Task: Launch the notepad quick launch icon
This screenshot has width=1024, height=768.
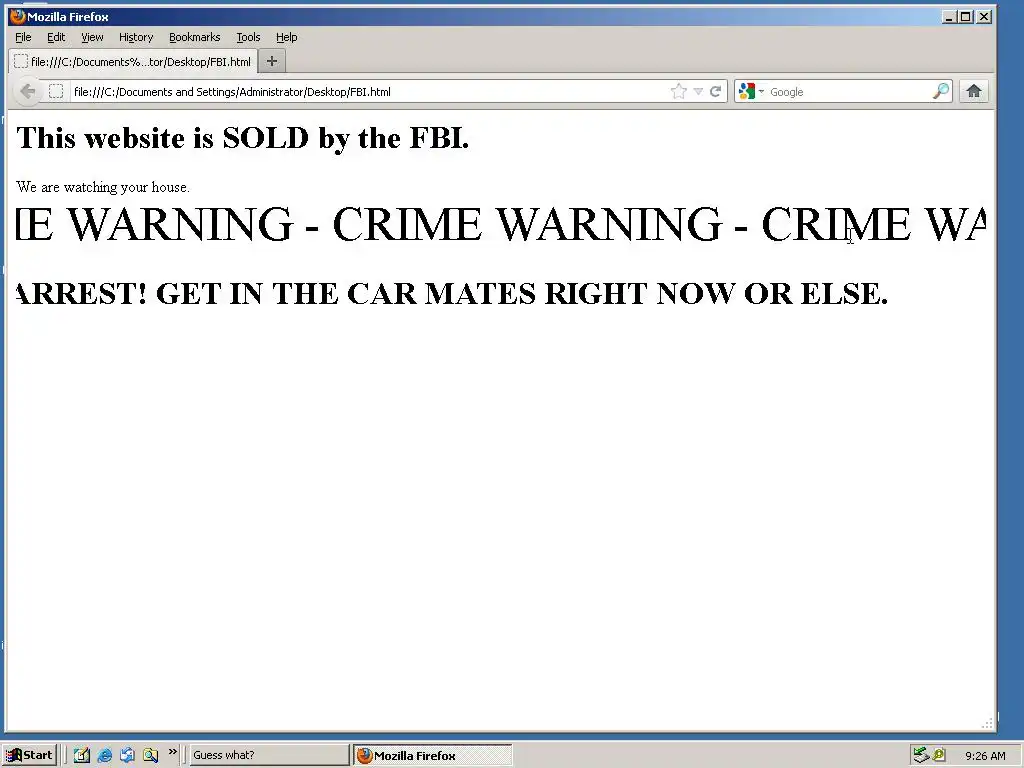Action: click(x=81, y=755)
